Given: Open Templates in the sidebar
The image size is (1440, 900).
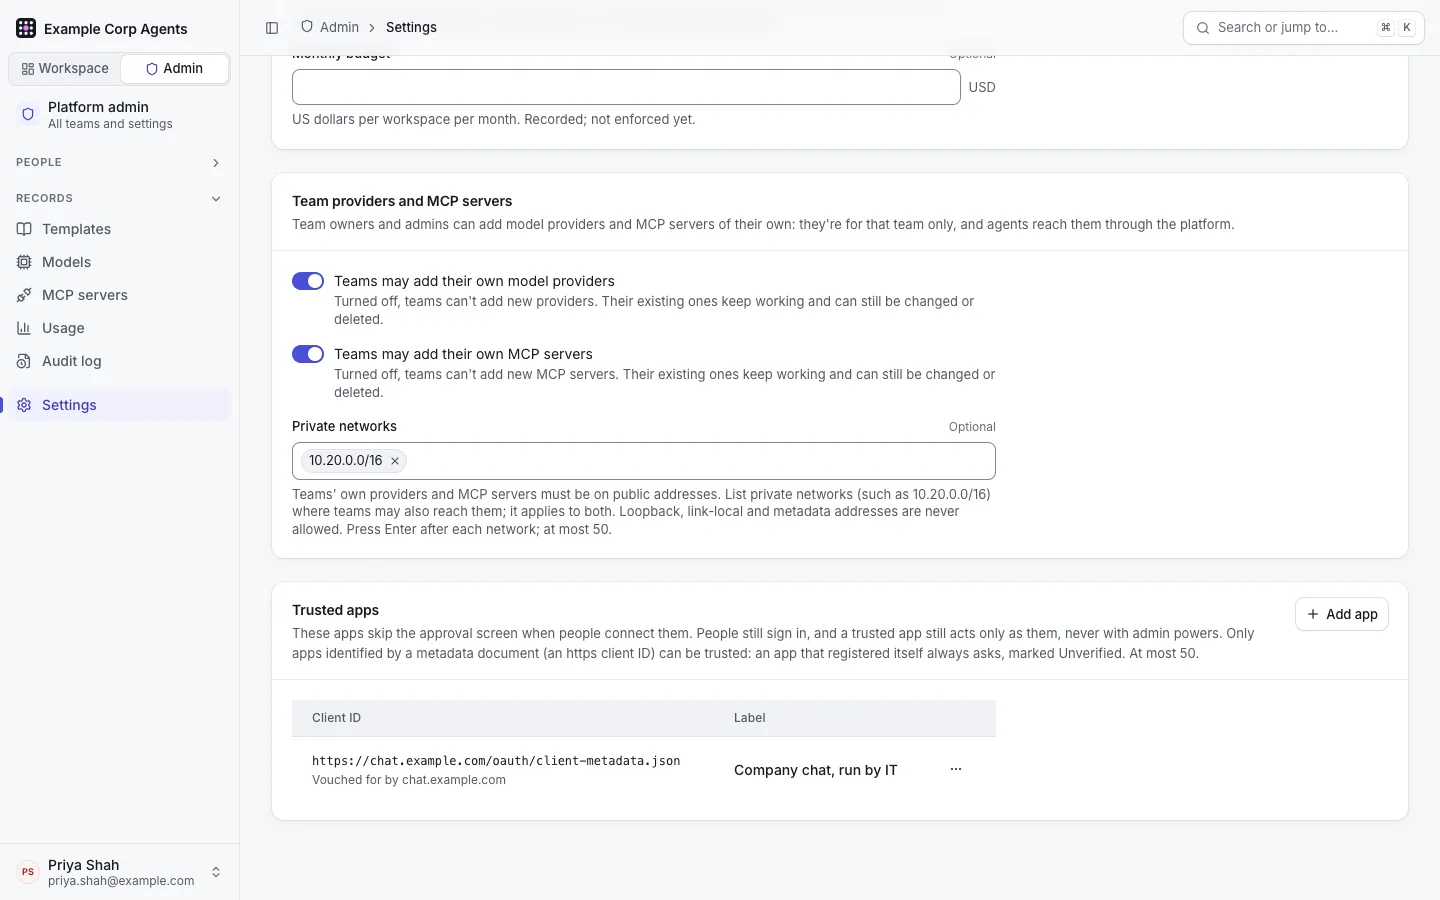Looking at the screenshot, I should (120, 229).
